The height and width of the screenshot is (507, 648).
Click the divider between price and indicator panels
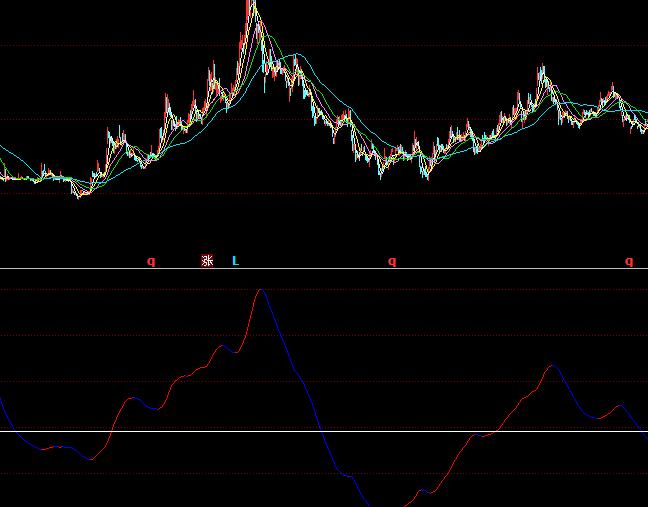[x=324, y=268]
